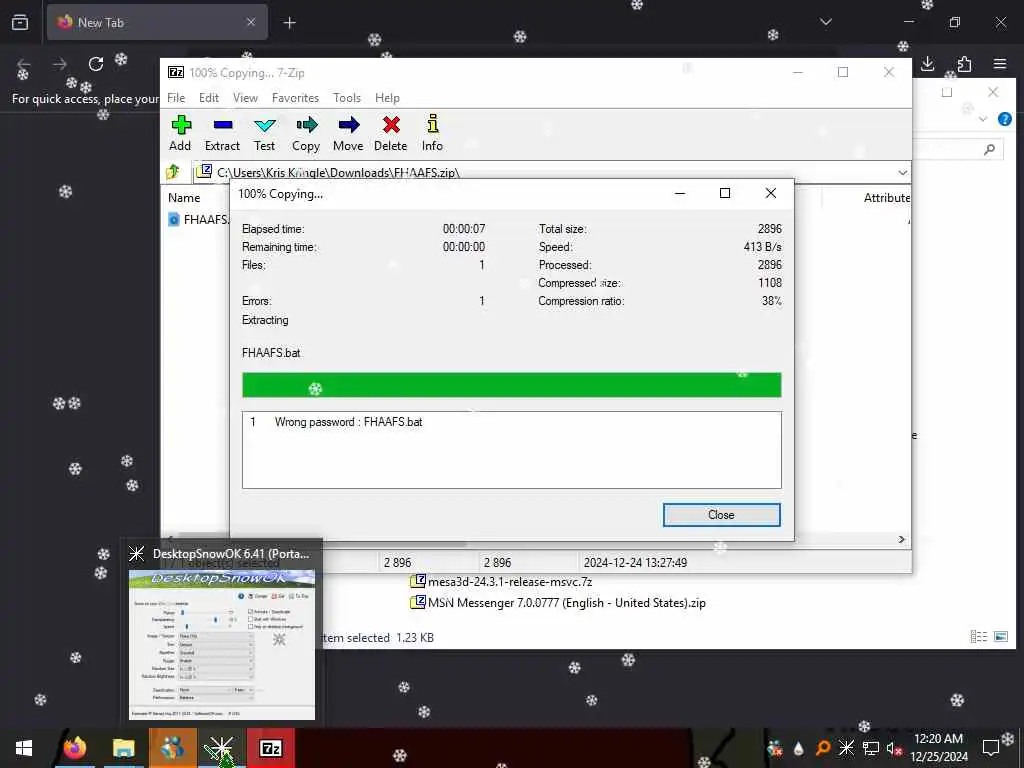Expand the File Explorer ribbon chevron
The height and width of the screenshot is (768, 1024).
[983, 120]
